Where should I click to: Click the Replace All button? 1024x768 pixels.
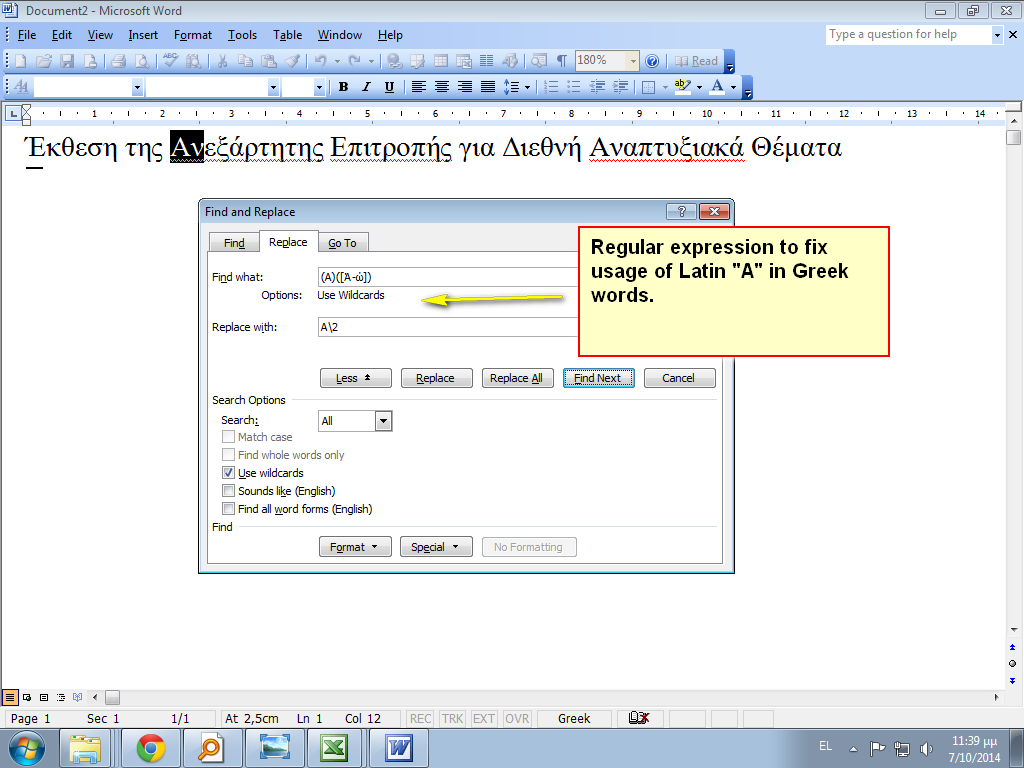[517, 378]
